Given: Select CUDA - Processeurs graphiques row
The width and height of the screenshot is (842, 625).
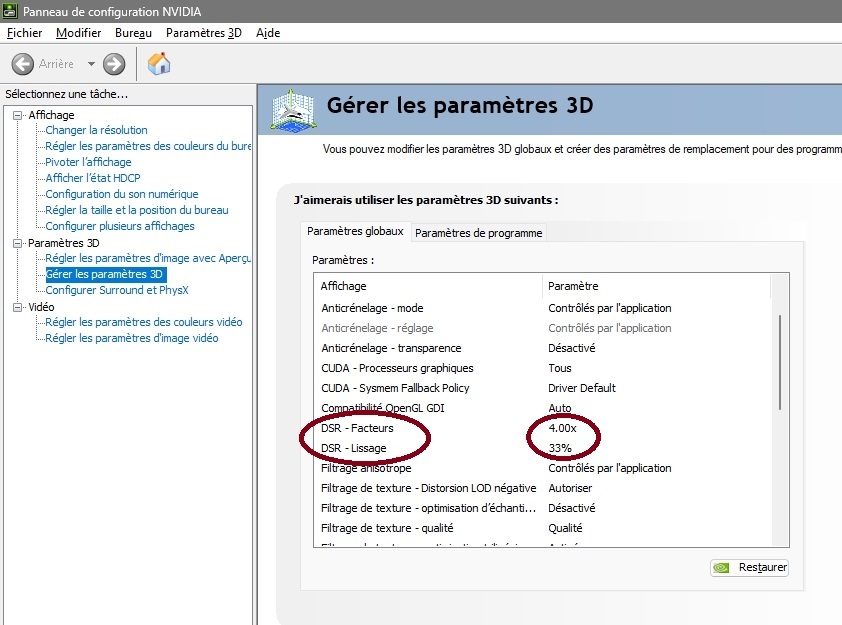Looking at the screenshot, I should click(543, 368).
